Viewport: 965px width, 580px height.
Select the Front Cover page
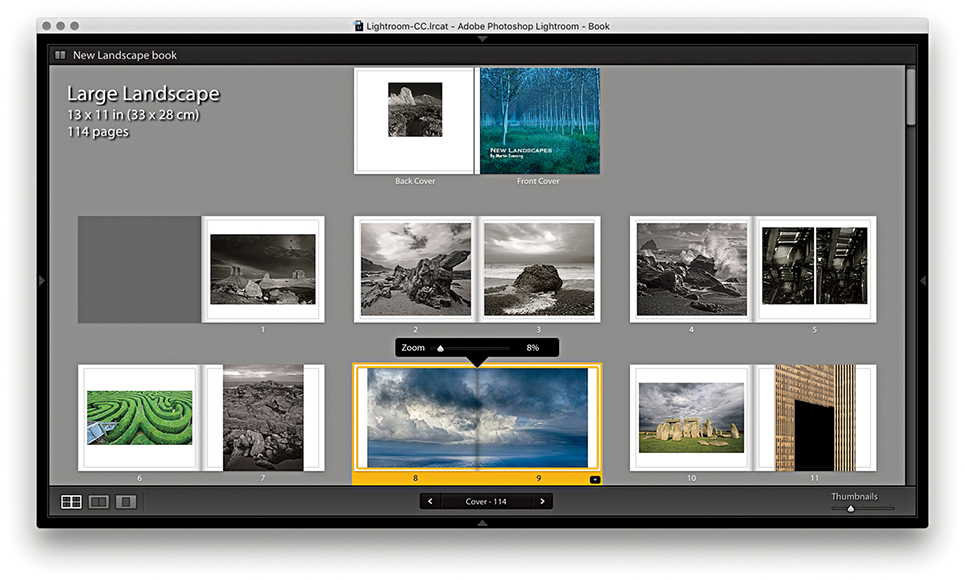tap(540, 121)
